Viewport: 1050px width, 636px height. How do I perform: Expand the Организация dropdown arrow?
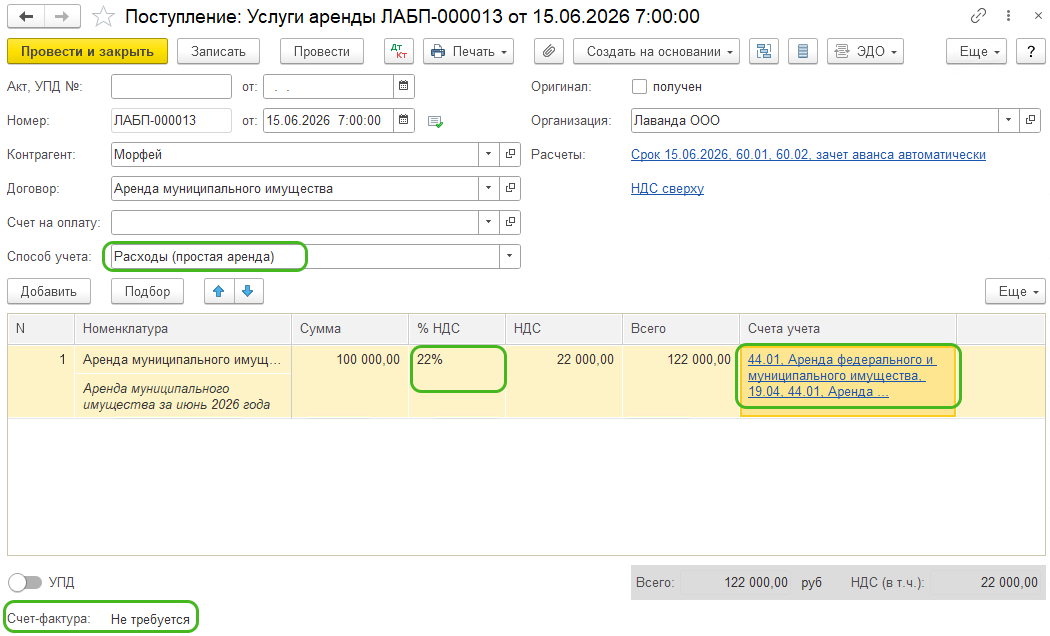click(1008, 121)
